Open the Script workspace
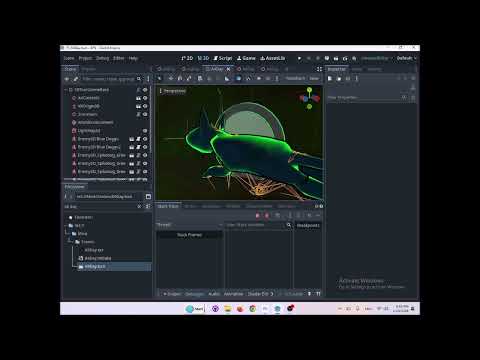The image size is (480, 360). tap(223, 58)
